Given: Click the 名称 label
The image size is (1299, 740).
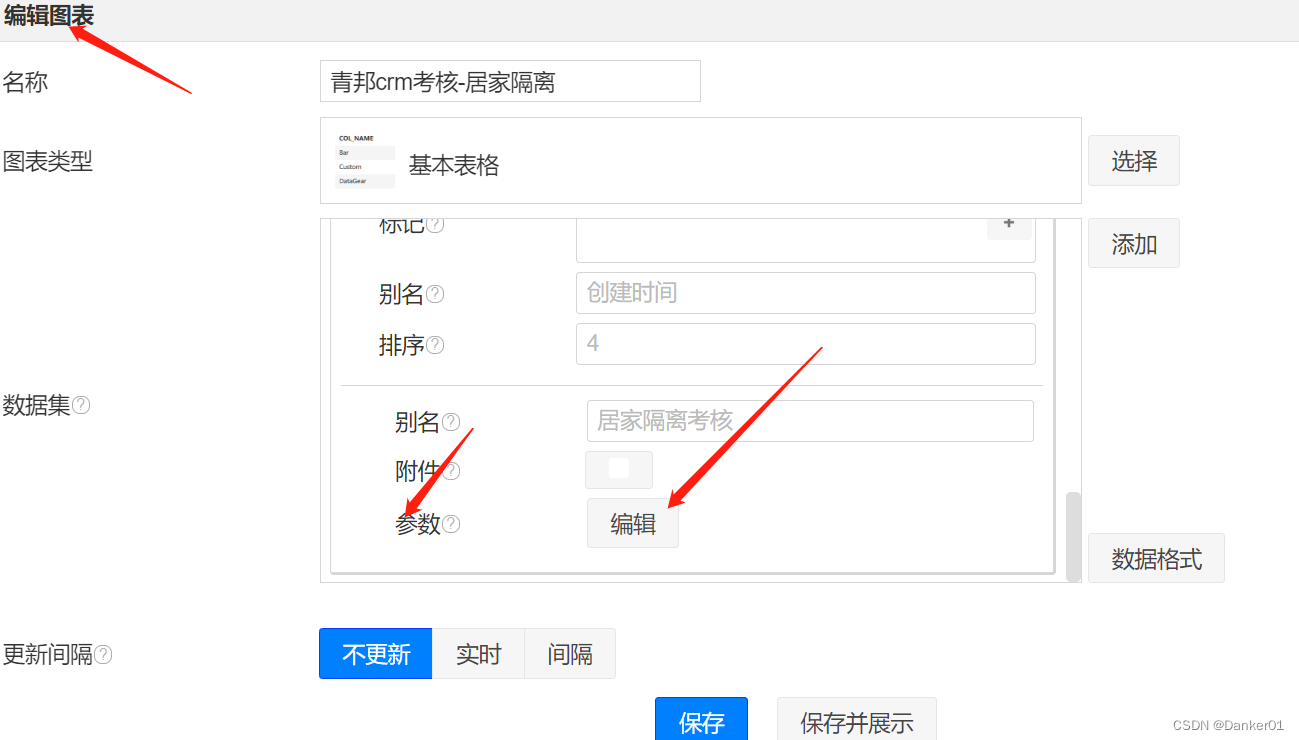Looking at the screenshot, I should (x=25, y=82).
